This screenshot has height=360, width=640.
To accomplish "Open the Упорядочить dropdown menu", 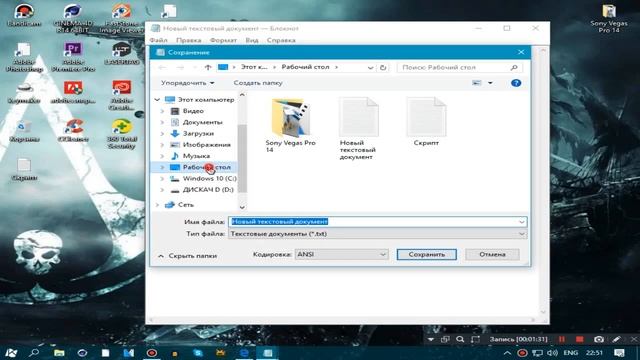I will point(187,83).
